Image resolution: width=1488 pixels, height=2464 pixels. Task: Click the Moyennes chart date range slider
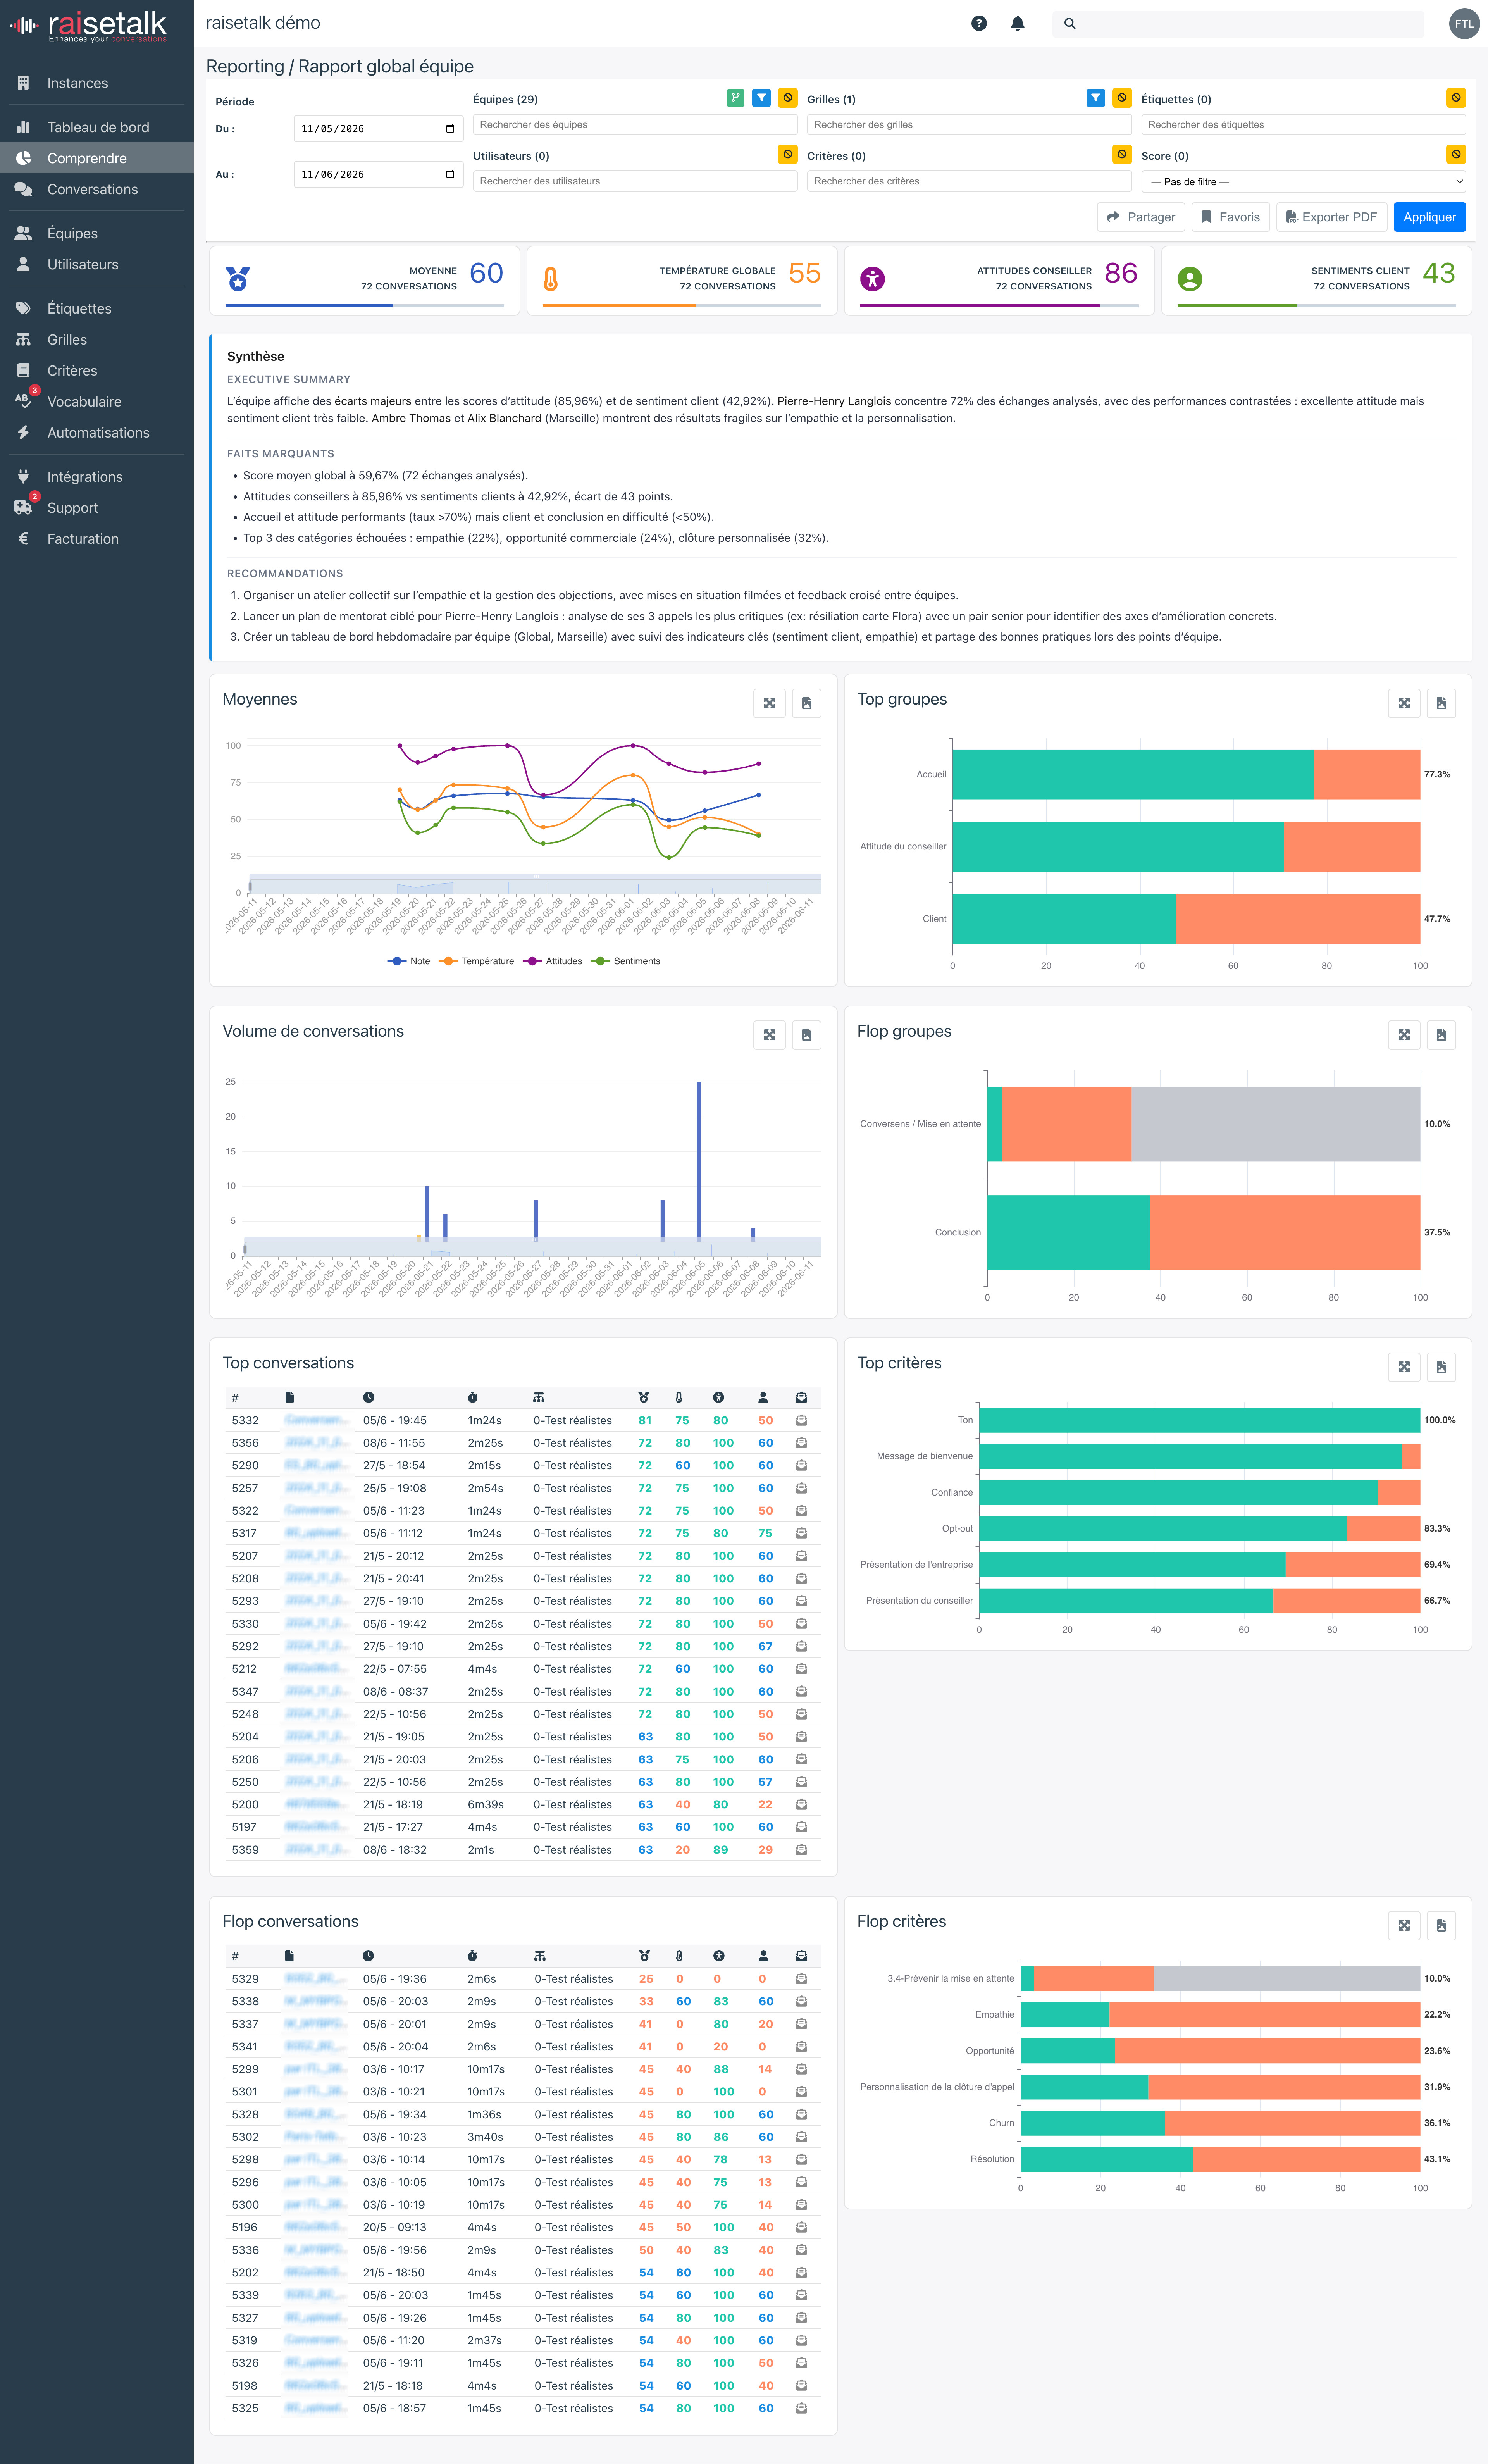click(535, 884)
